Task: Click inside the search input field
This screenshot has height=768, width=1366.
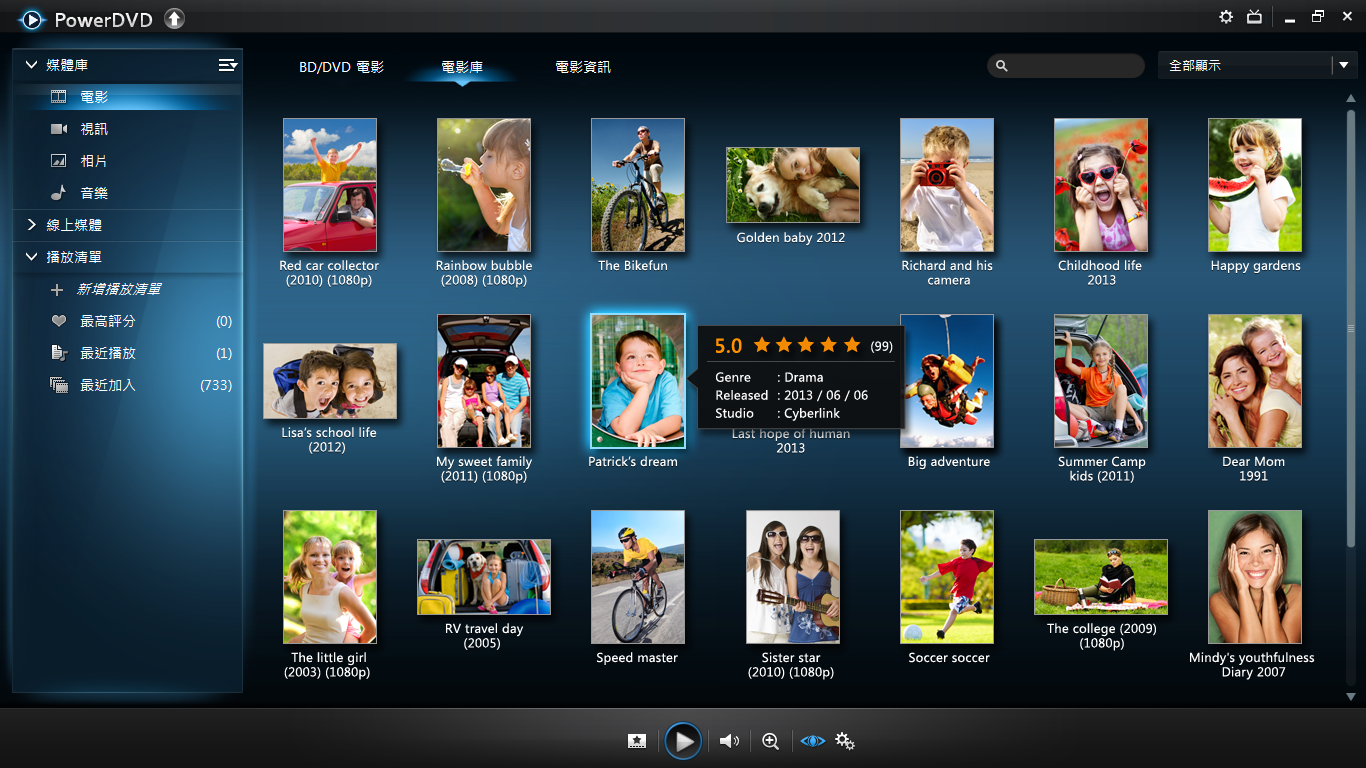Action: [1066, 66]
